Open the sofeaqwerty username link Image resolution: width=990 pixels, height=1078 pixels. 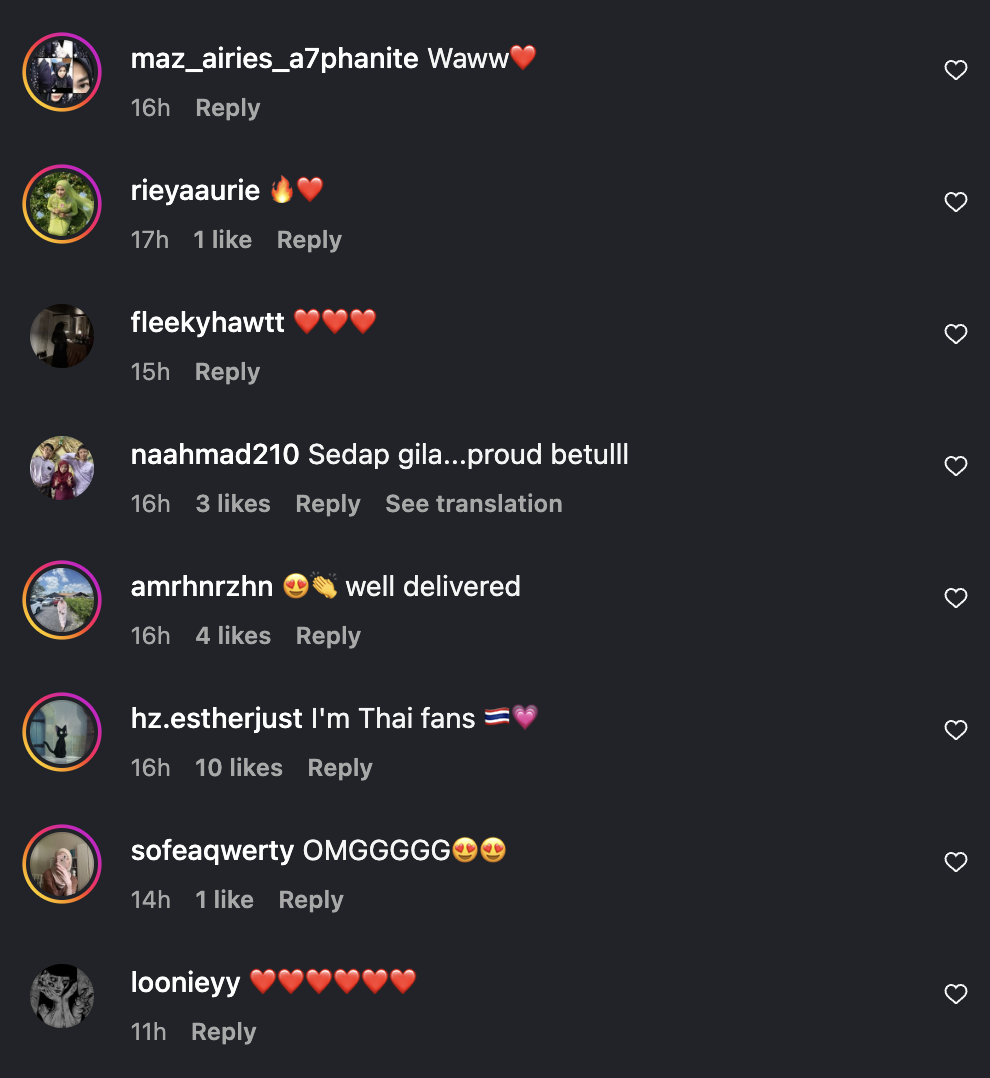pyautogui.click(x=212, y=851)
